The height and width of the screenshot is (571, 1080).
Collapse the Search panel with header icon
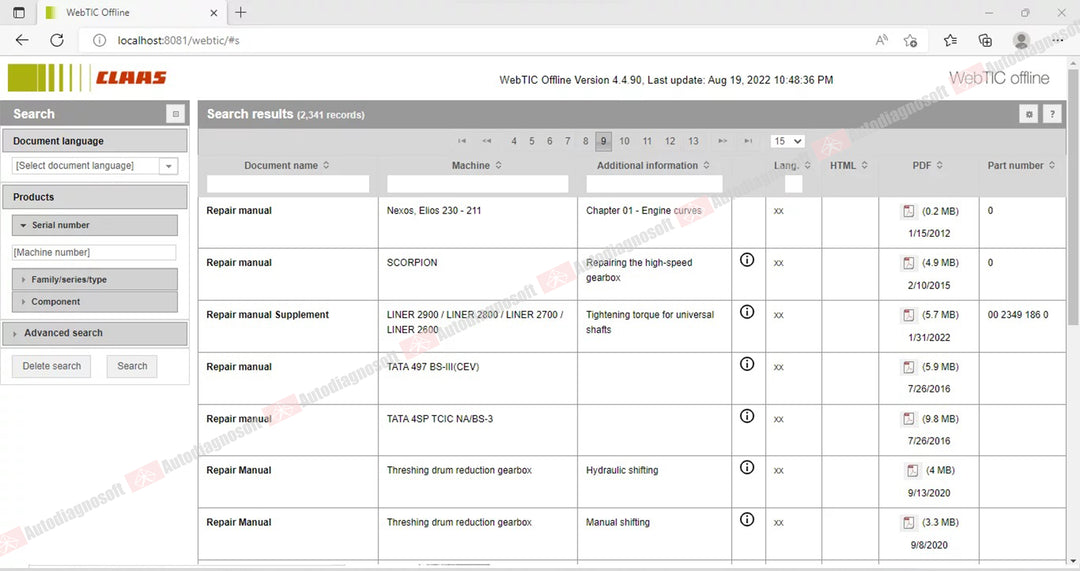coord(176,114)
